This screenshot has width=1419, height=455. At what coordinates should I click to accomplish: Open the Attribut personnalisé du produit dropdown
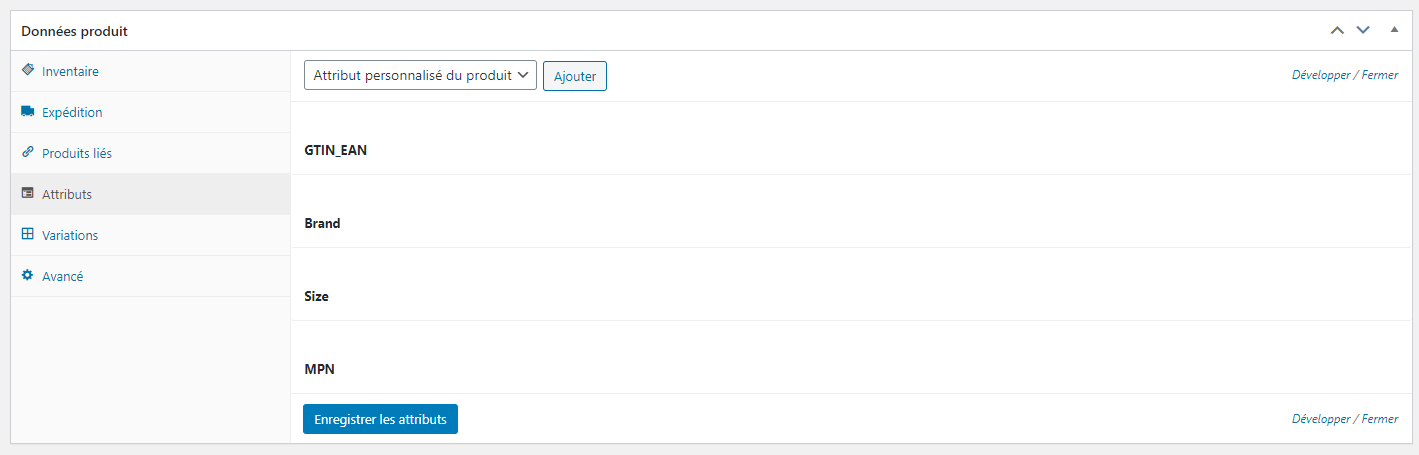[420, 76]
